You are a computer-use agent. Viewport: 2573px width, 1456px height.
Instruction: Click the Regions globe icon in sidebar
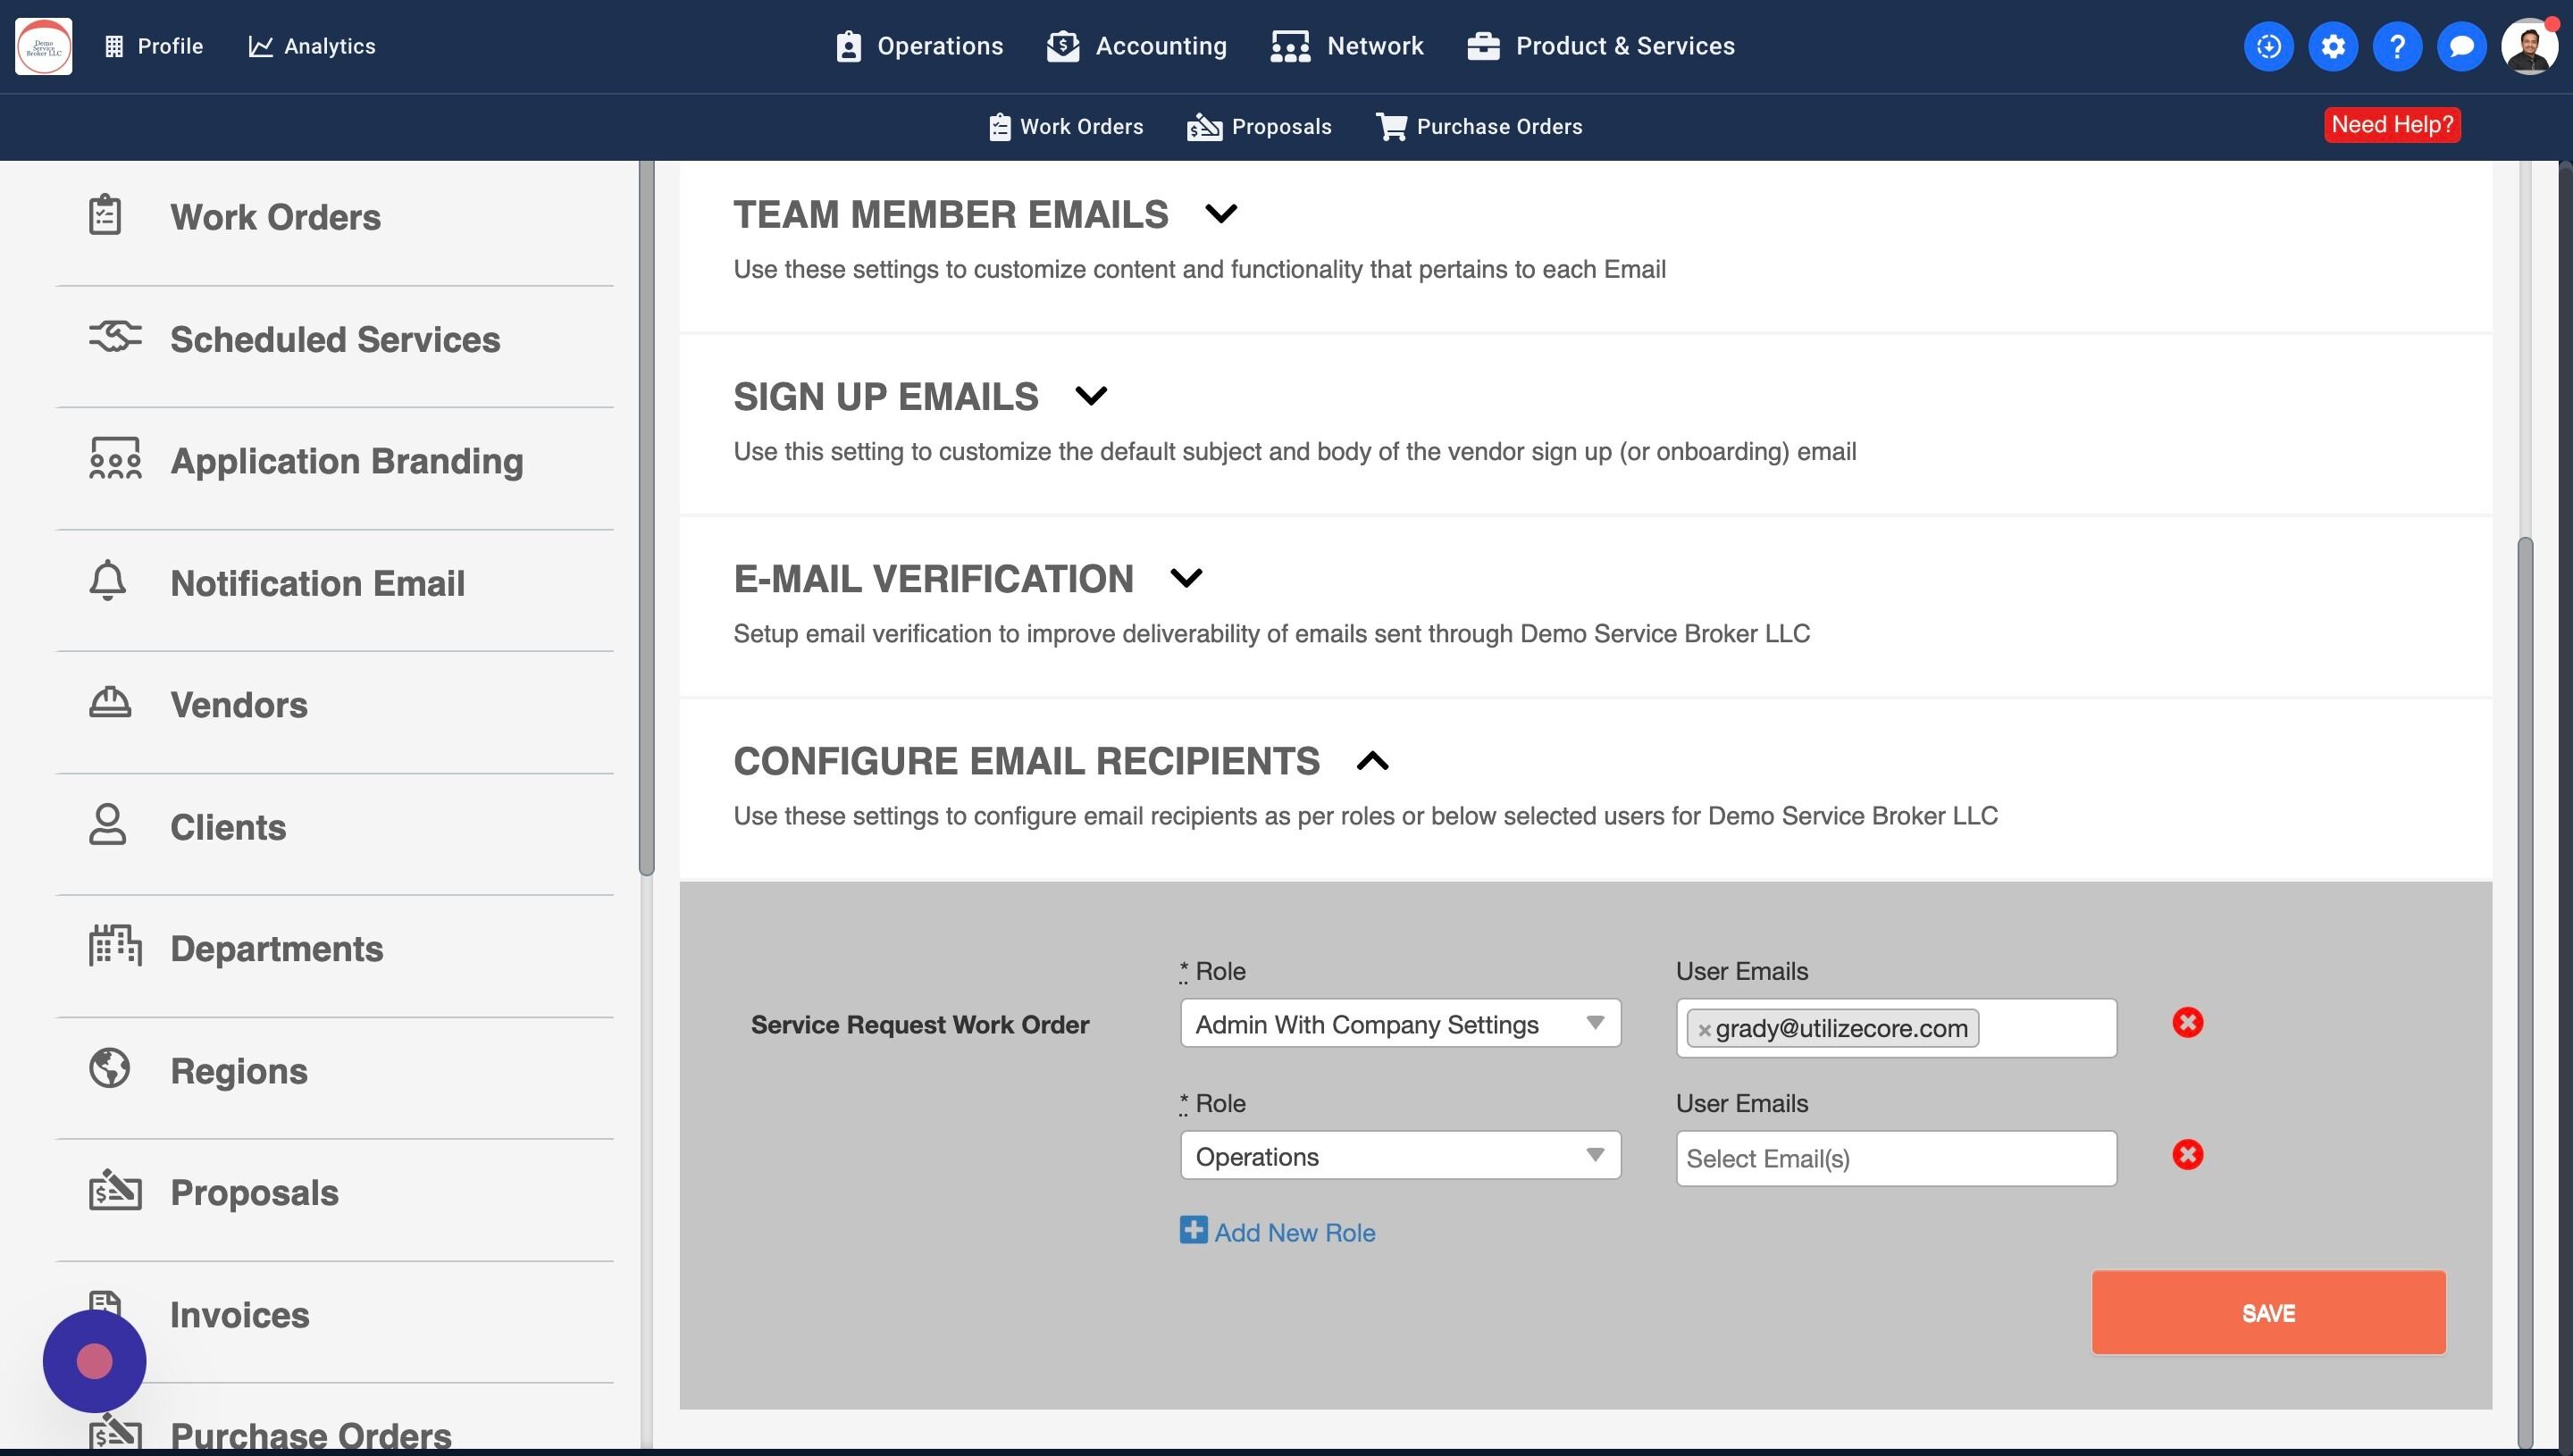coord(109,1068)
